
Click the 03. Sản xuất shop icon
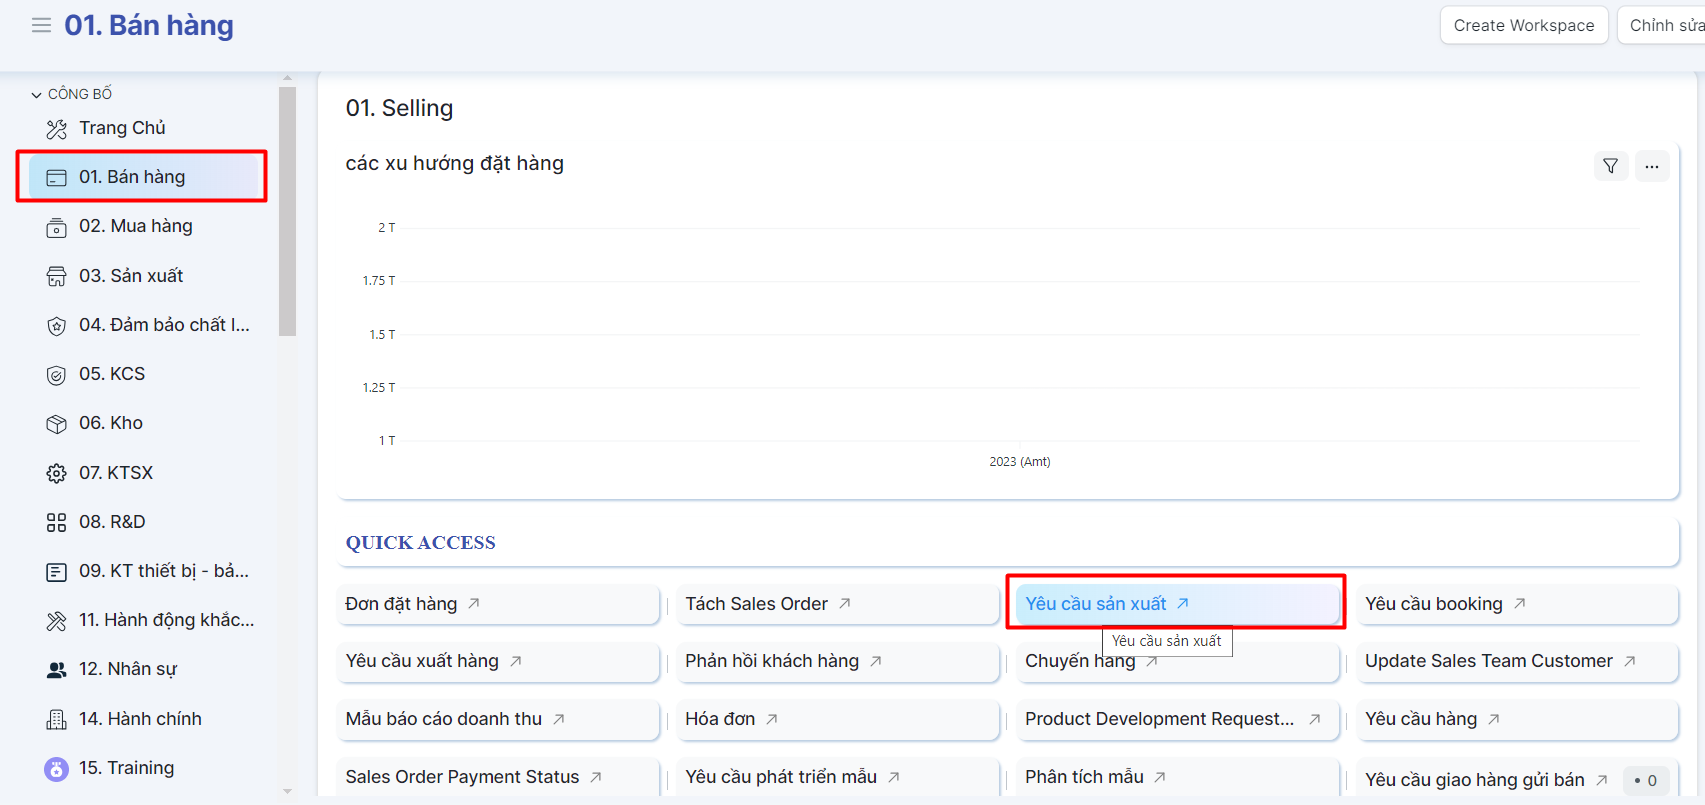56,277
